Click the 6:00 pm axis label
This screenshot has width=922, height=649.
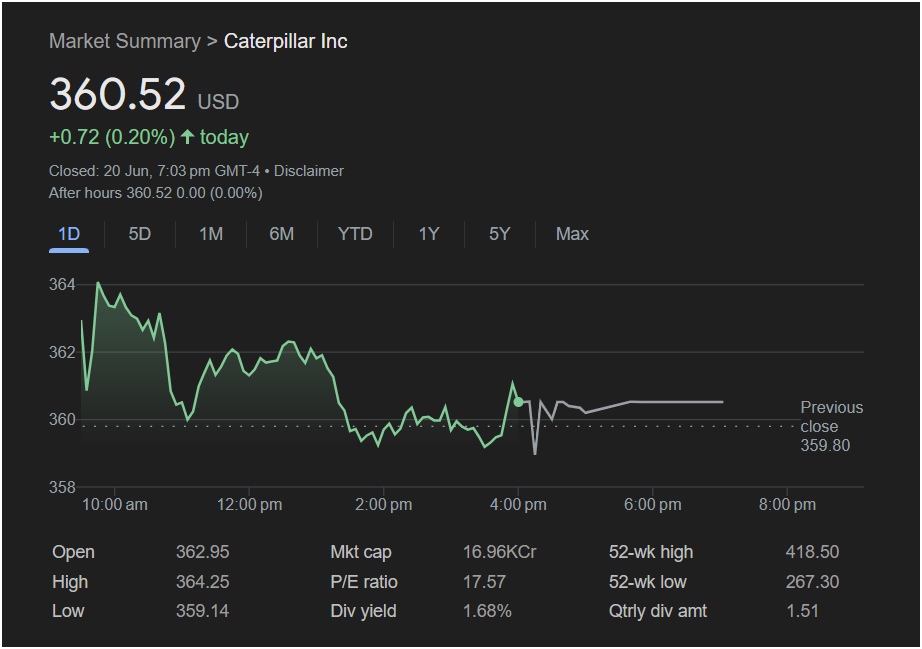pos(653,504)
